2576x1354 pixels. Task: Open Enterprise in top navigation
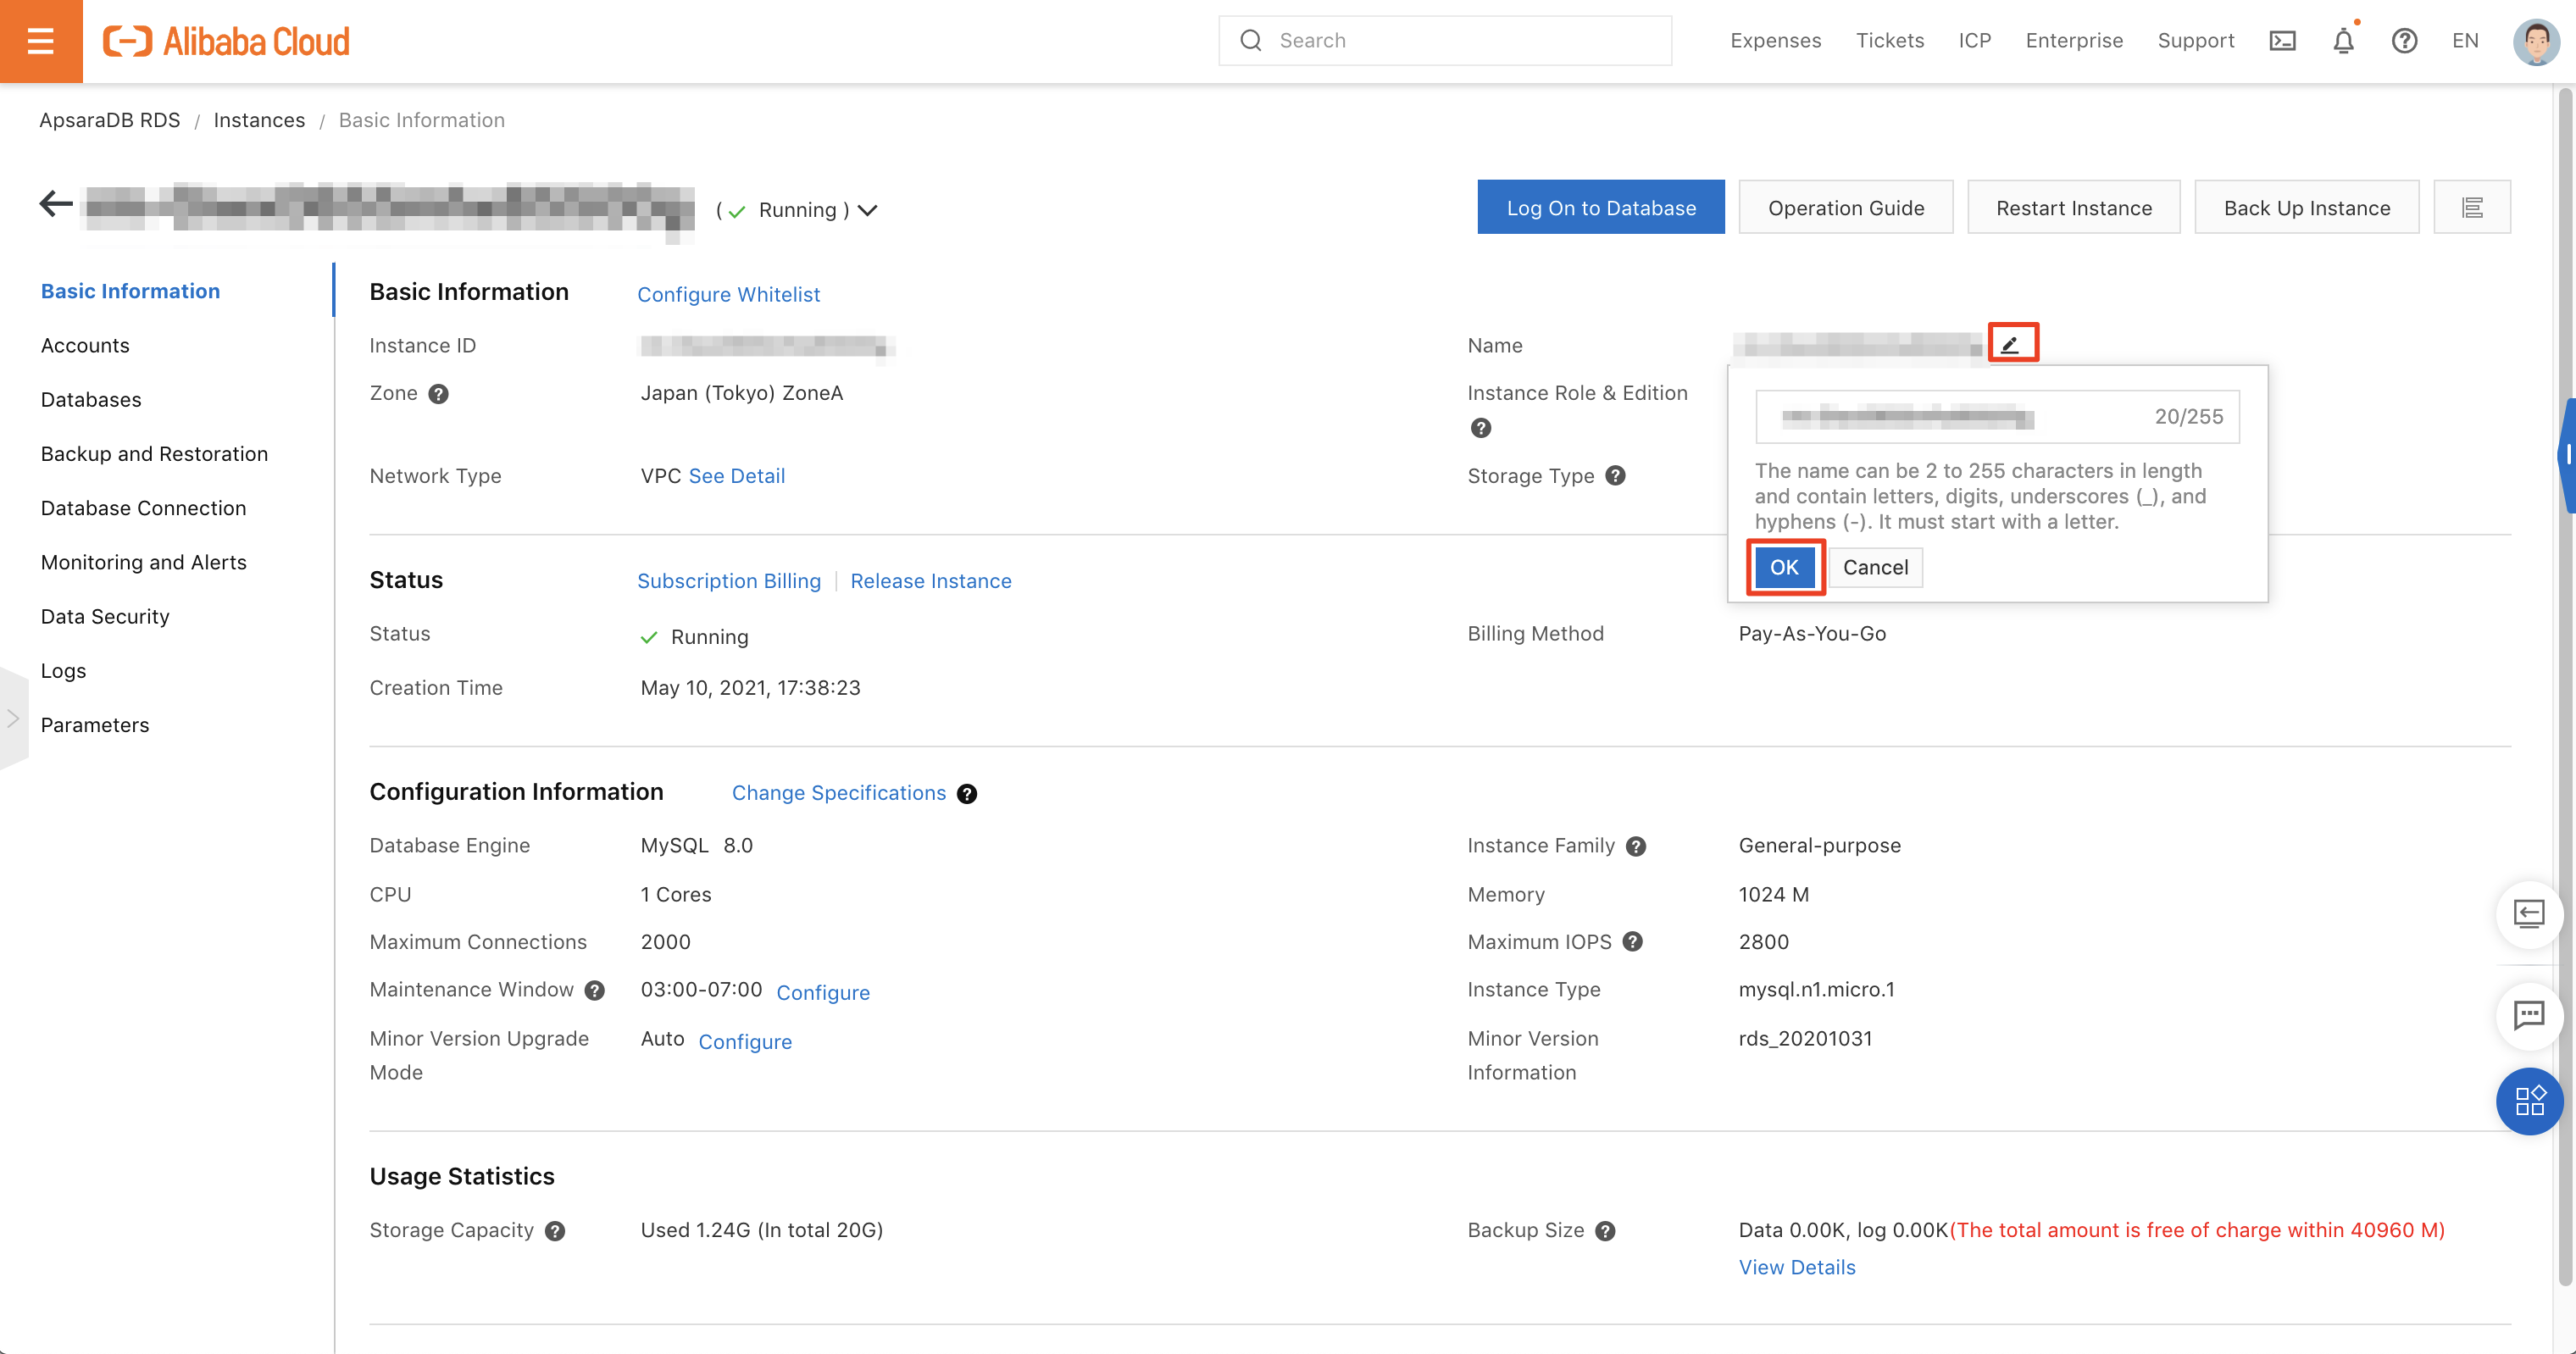pyautogui.click(x=2073, y=41)
